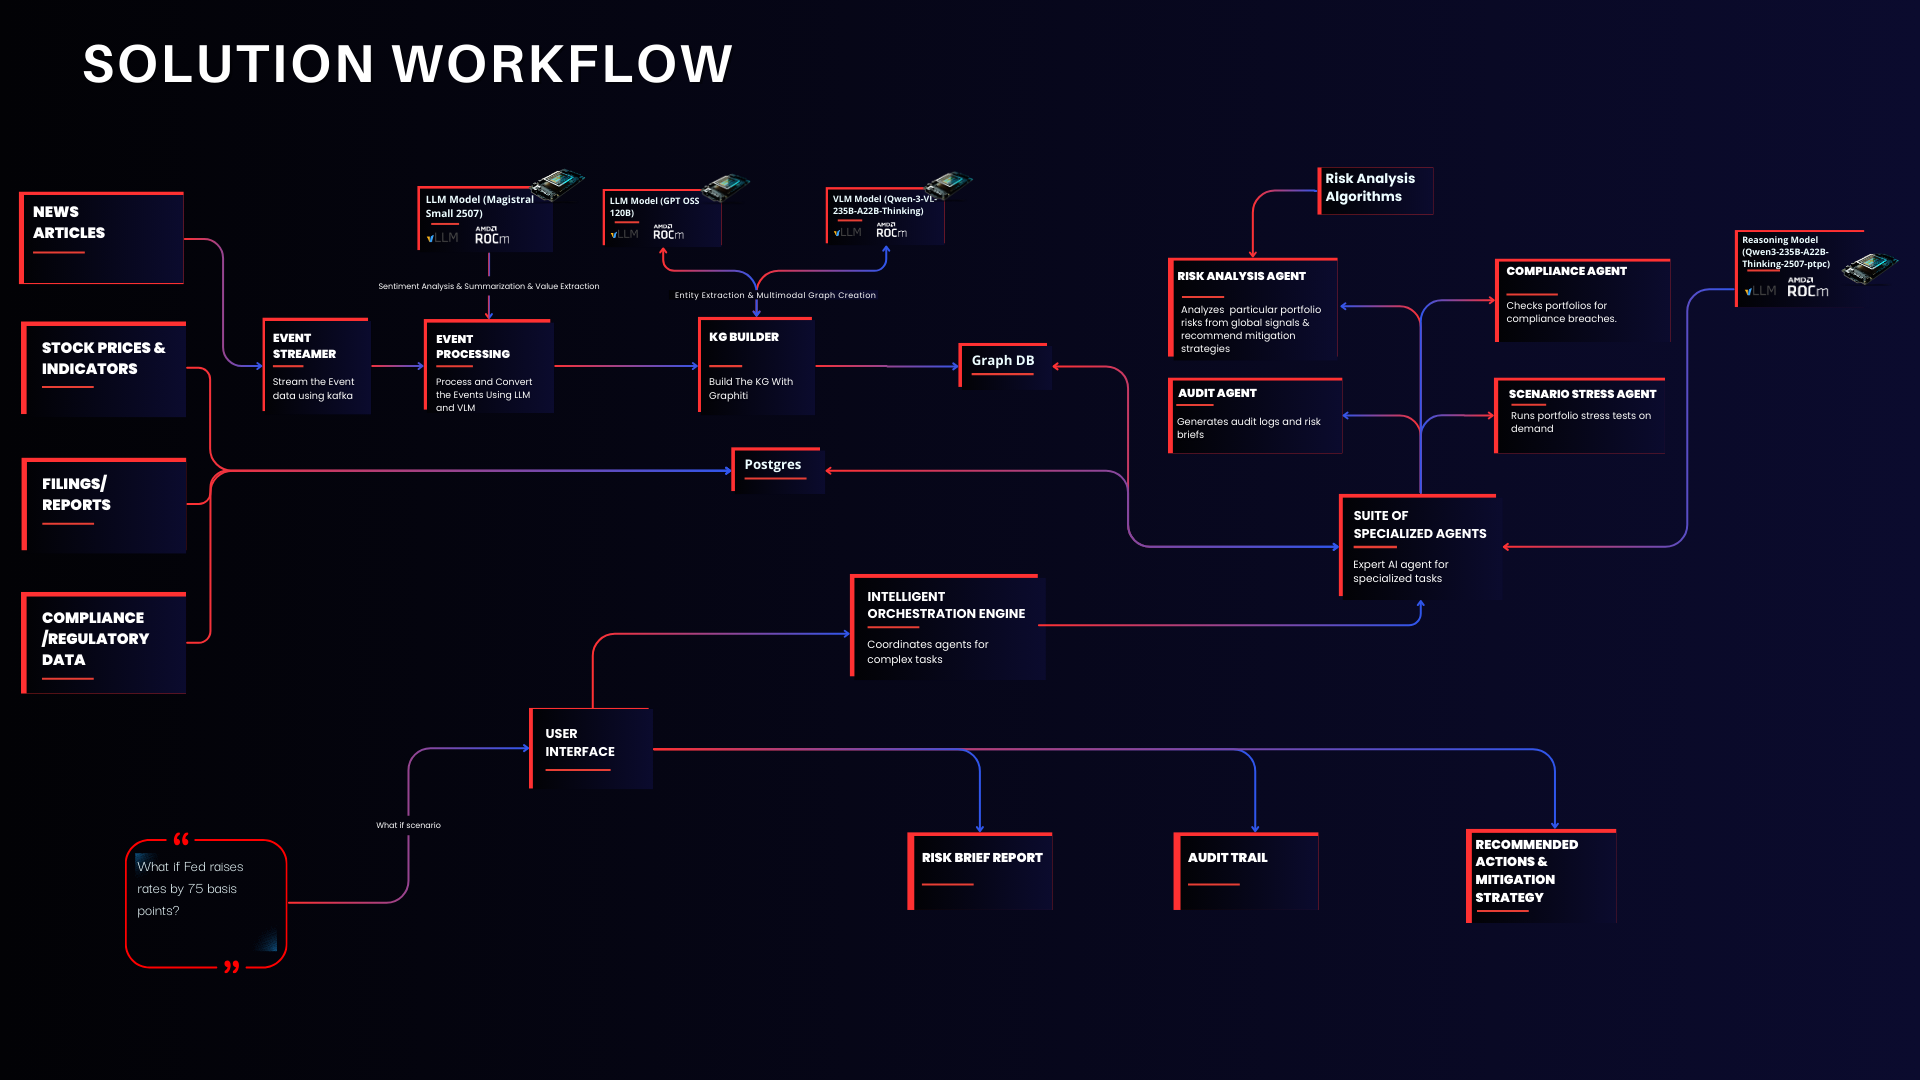Click the GPU chip image on GPT OSS 120B box
This screenshot has height=1080, width=1920.
(727, 187)
